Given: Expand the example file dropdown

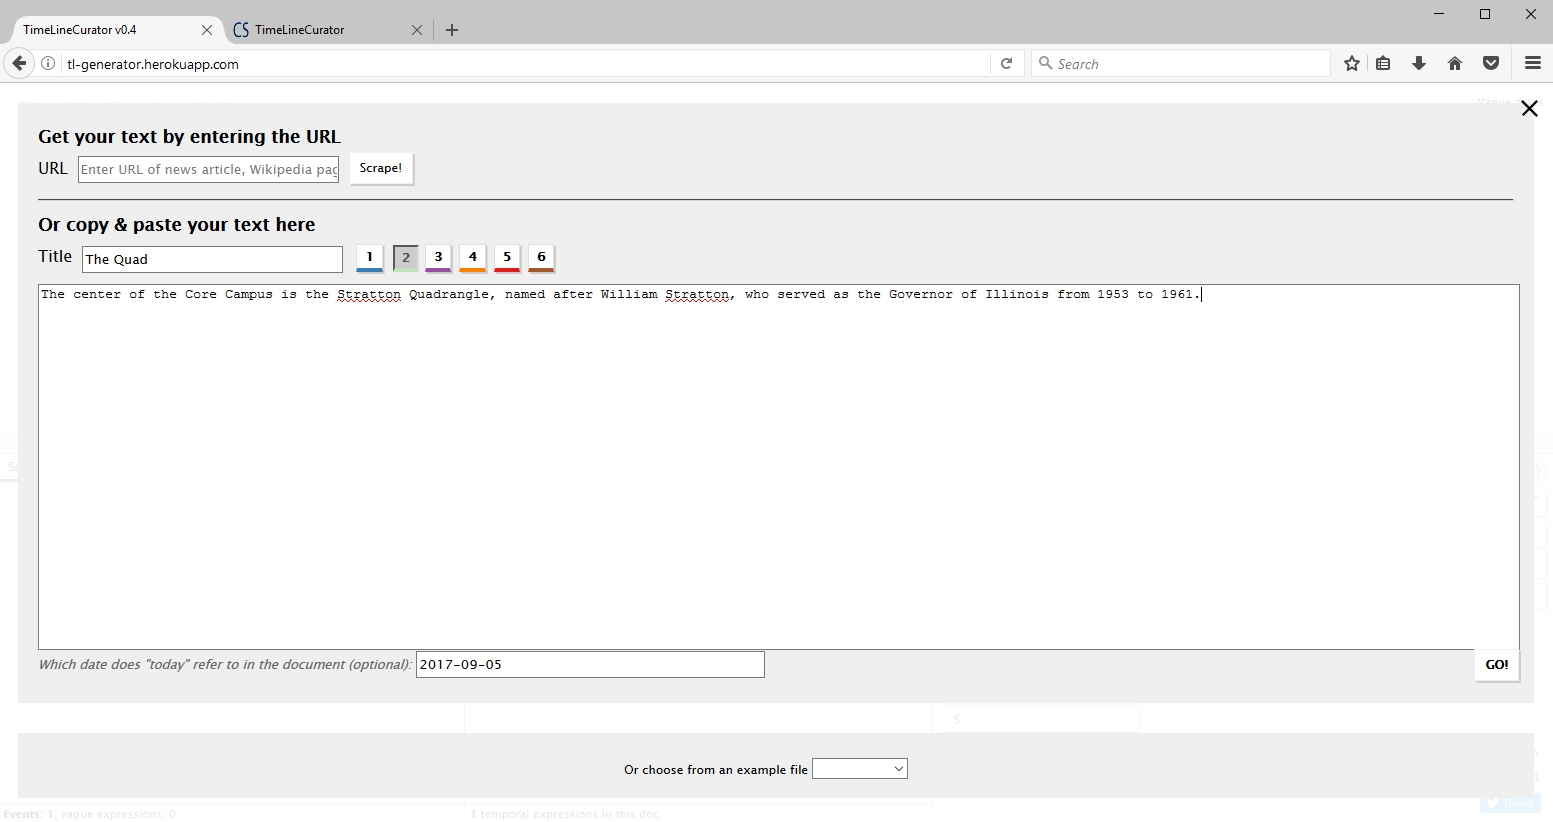Looking at the screenshot, I should [859, 769].
